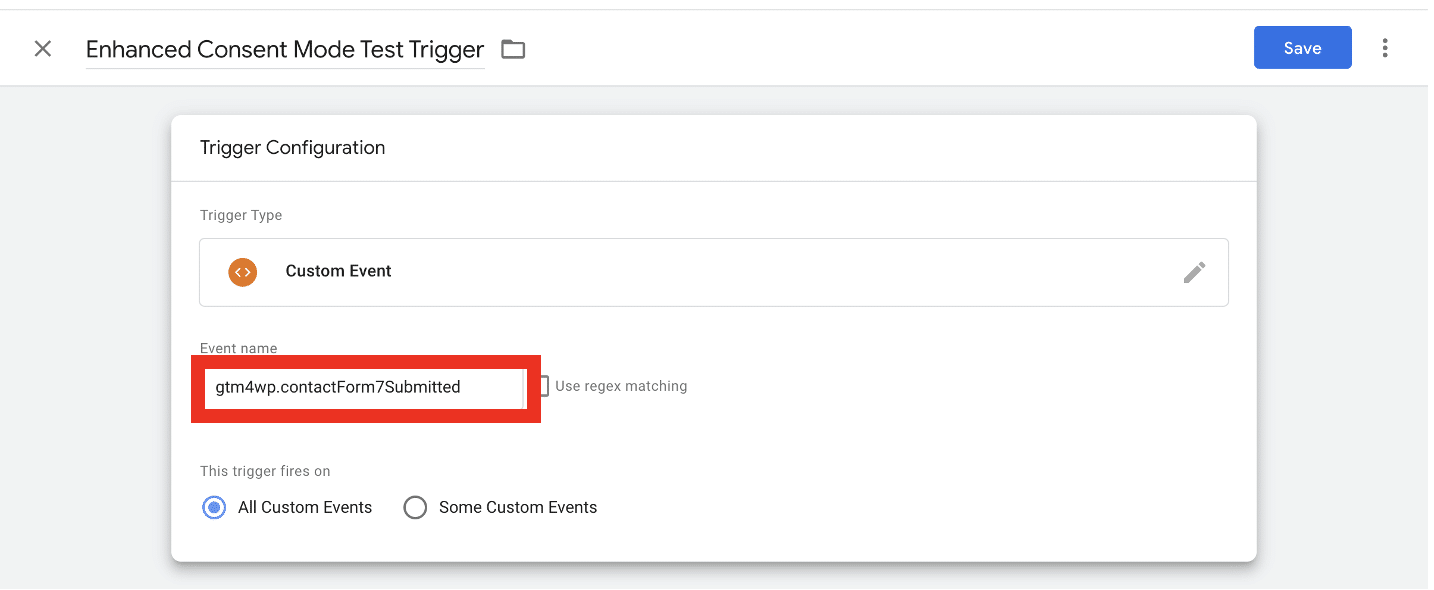Image resolution: width=1434 pixels, height=590 pixels.
Task: Tick the Use regex matching checkbox
Action: pos(544,386)
